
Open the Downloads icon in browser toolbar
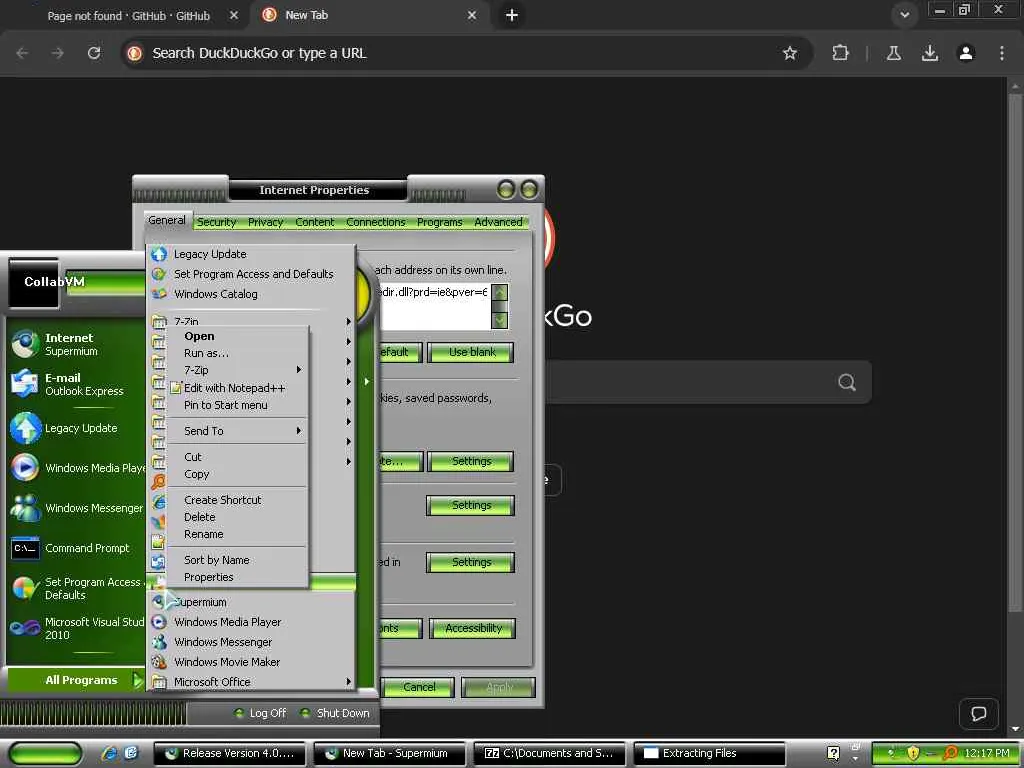930,53
